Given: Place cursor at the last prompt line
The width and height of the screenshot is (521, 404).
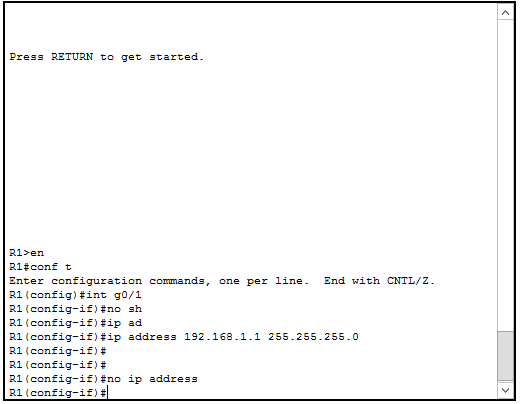Looking at the screenshot, I should click(x=107, y=393).
